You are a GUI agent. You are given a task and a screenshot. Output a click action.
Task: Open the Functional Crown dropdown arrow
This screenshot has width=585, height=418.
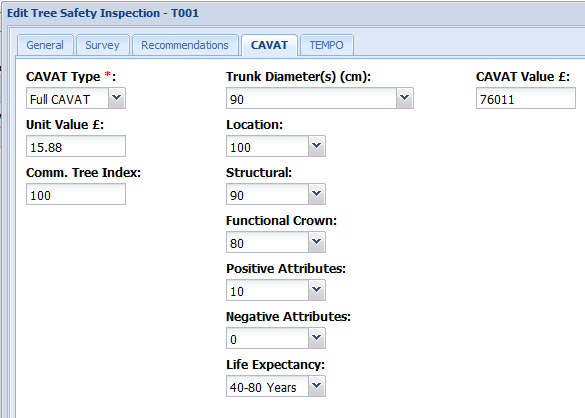pos(317,242)
